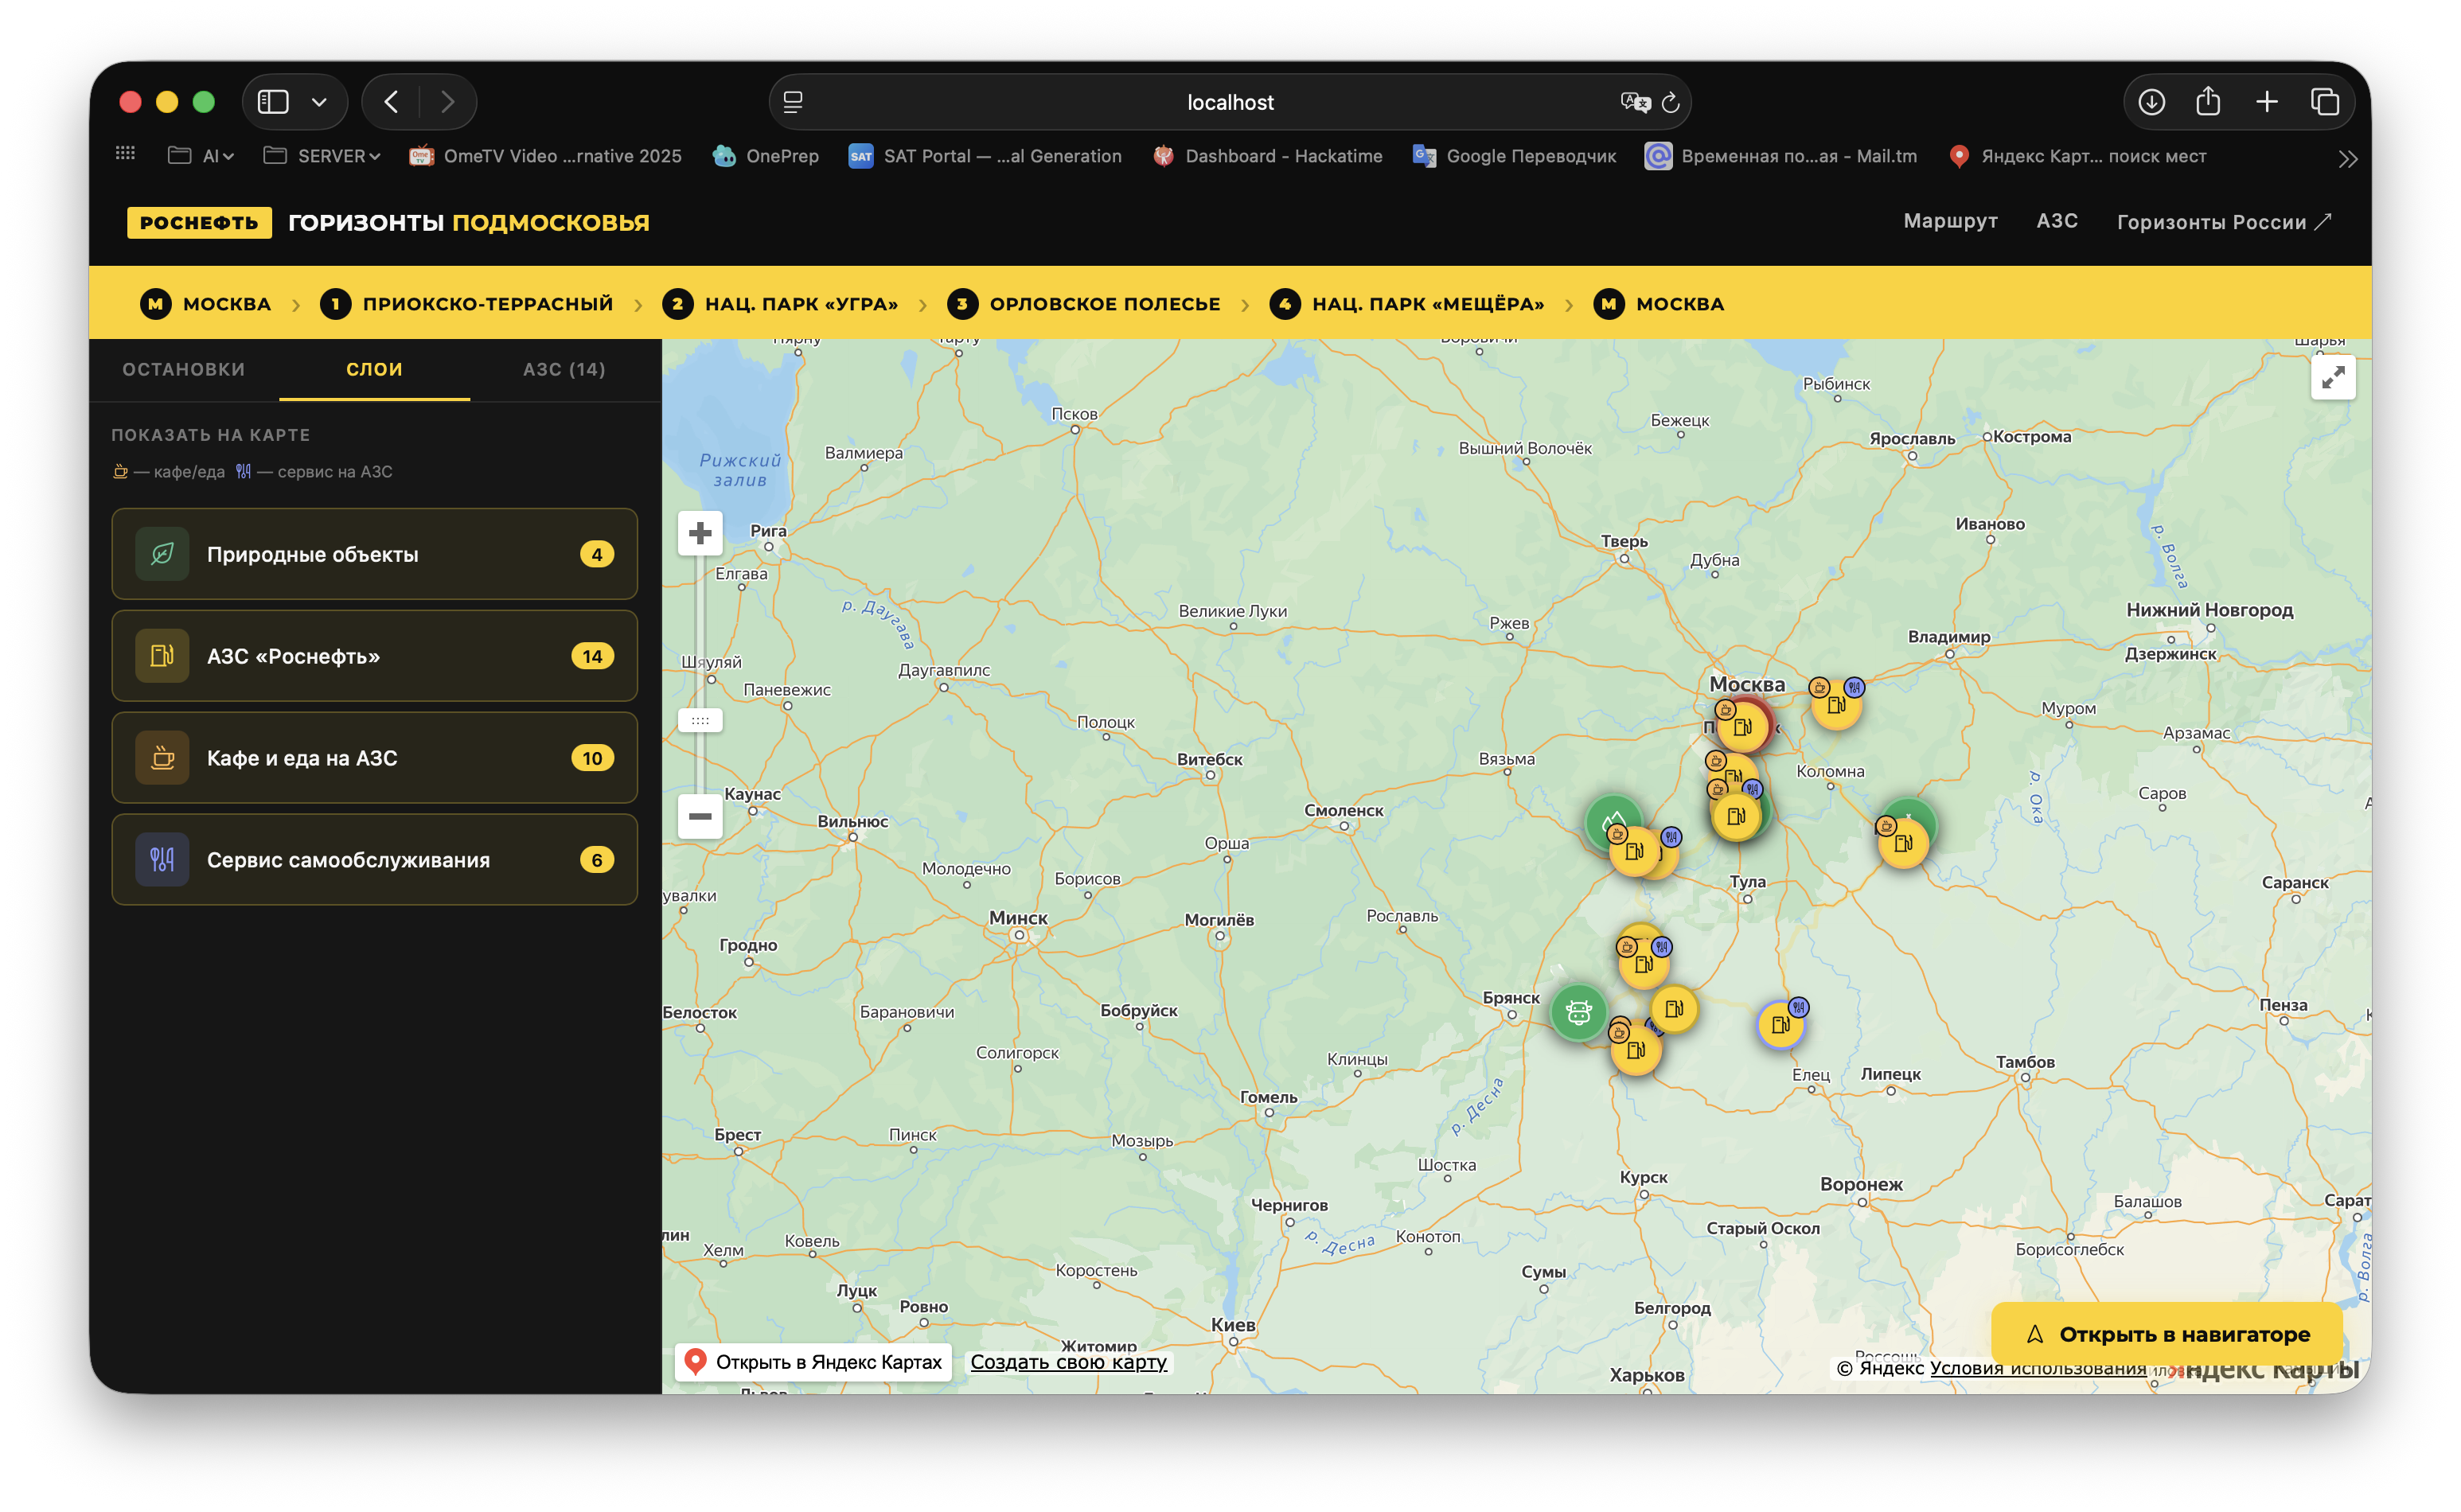2461x1512 pixels.
Task: Click the localhost address bar
Action: coord(1229,102)
